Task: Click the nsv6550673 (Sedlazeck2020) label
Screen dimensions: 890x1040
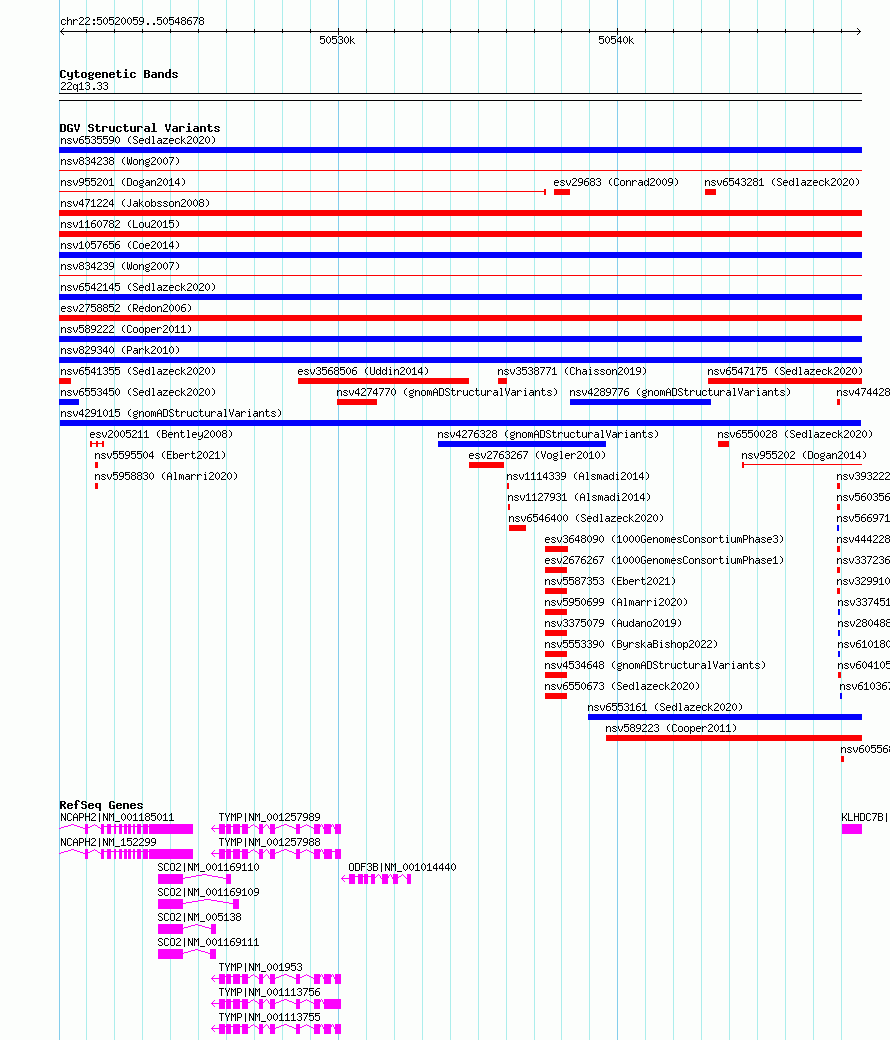Action: [622, 686]
